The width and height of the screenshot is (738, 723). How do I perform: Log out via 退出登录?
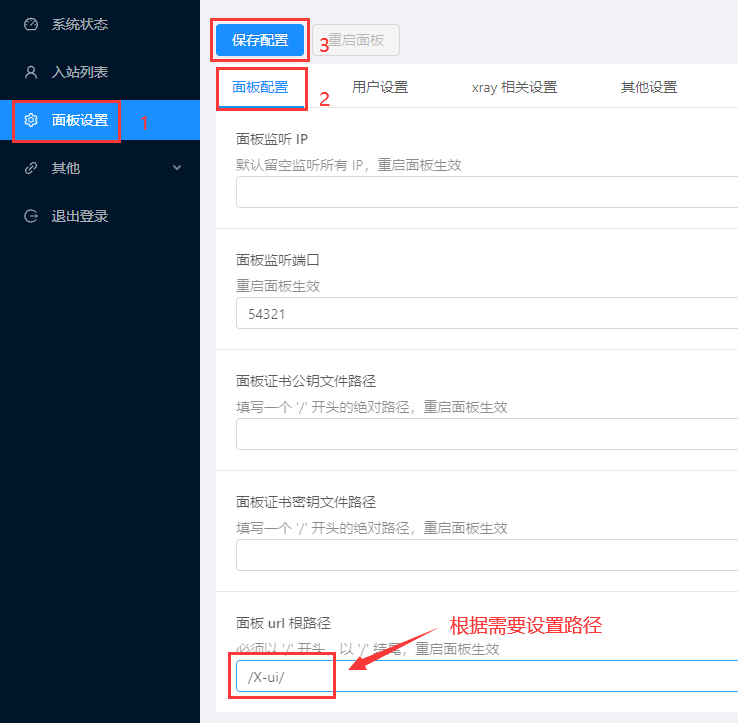click(79, 216)
